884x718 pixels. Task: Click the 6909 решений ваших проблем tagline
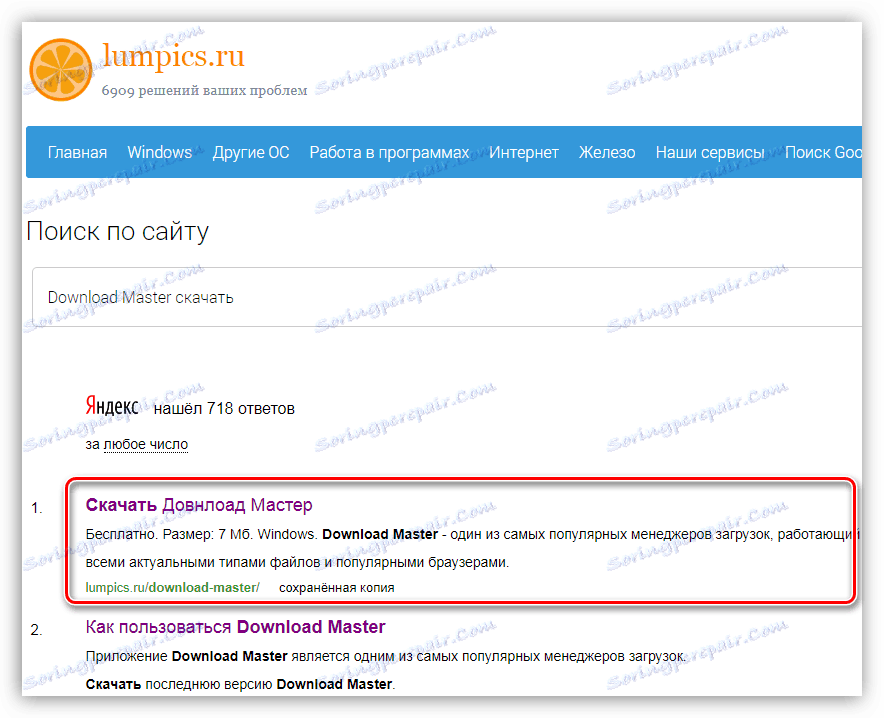pyautogui.click(x=204, y=90)
